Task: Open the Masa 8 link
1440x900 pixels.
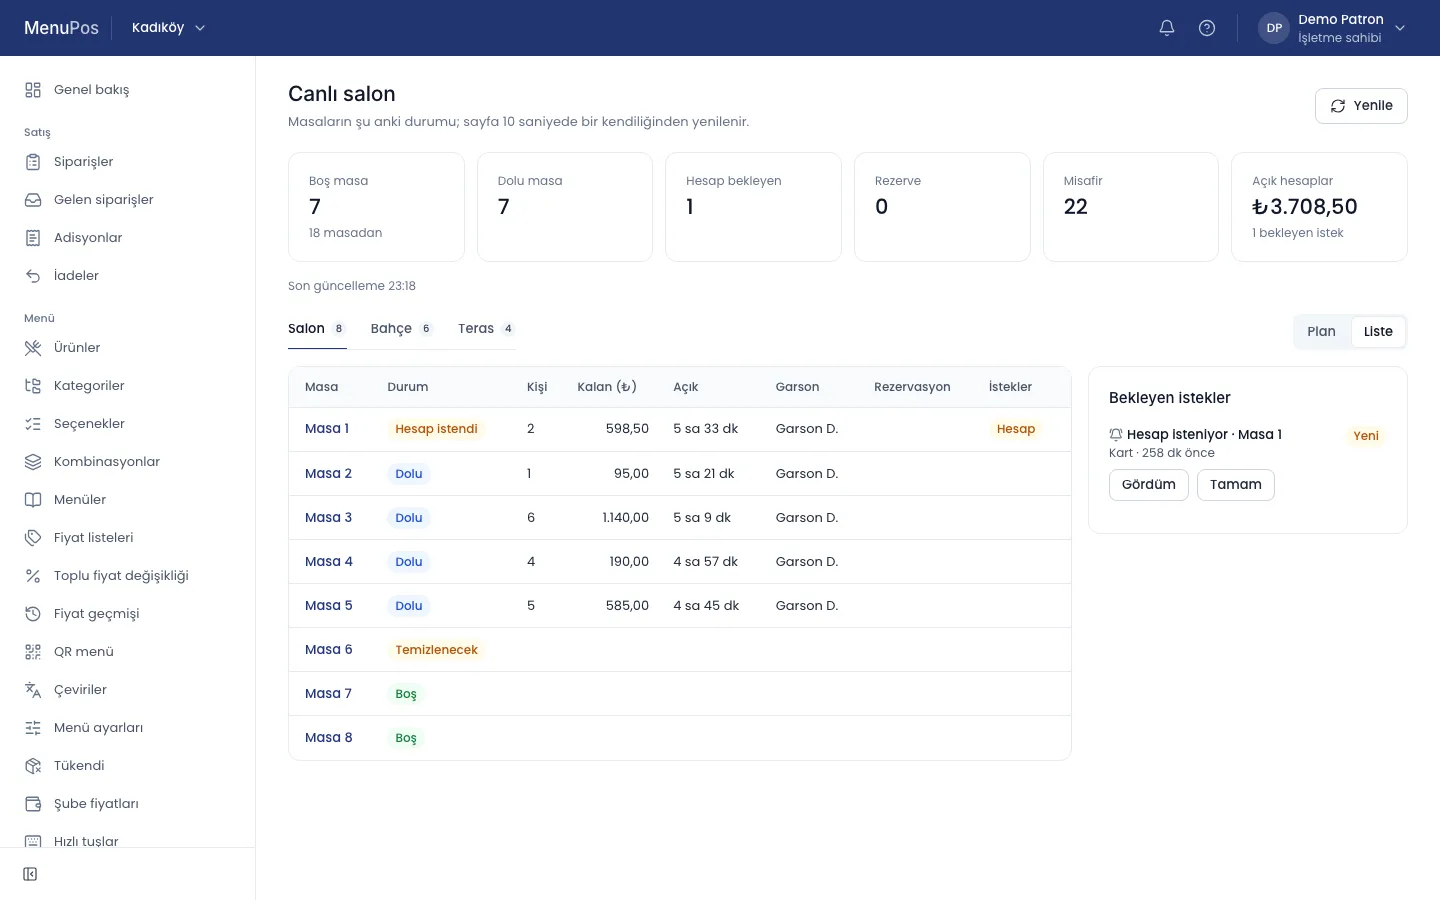Action: [x=329, y=738]
